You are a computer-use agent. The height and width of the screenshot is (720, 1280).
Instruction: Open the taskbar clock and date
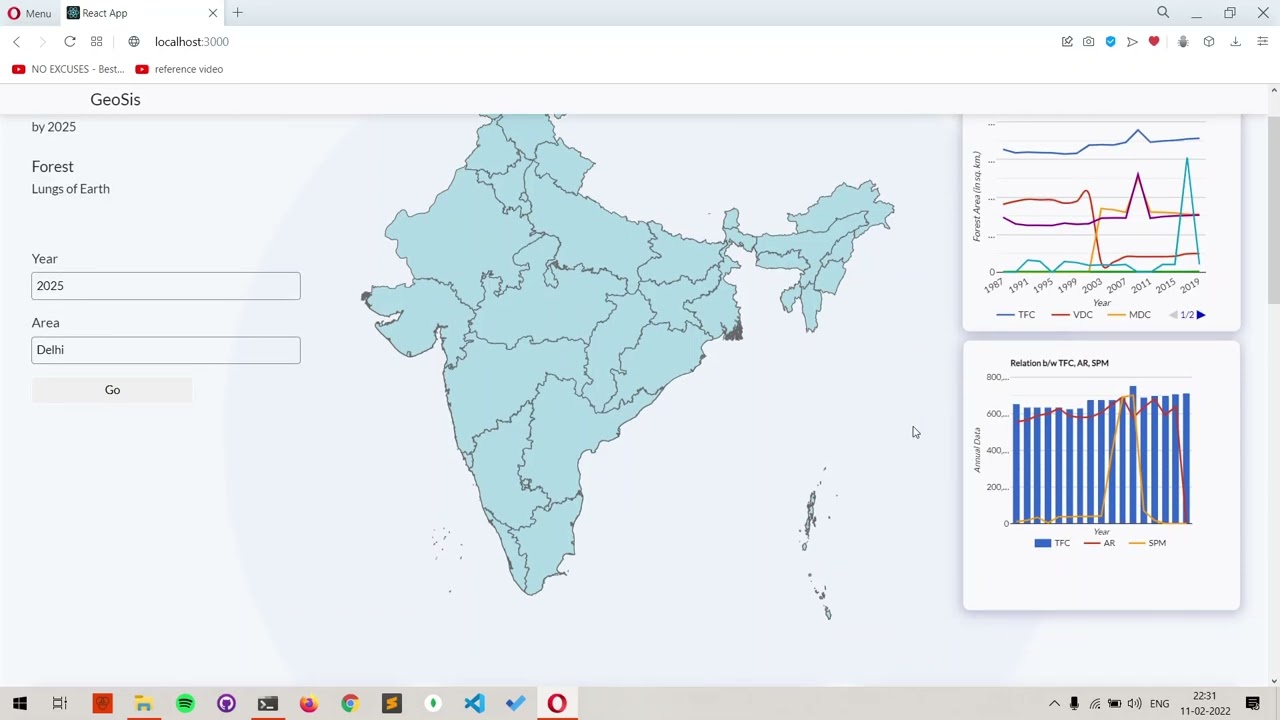click(x=1204, y=704)
